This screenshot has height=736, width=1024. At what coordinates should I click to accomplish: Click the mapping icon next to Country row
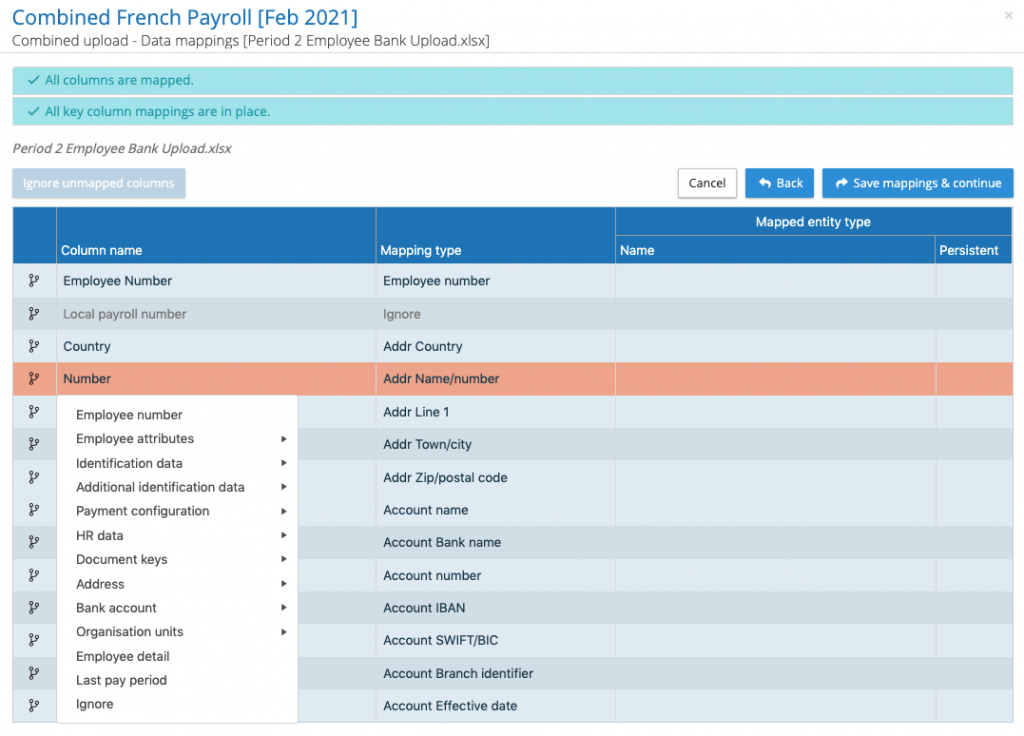tap(34, 346)
